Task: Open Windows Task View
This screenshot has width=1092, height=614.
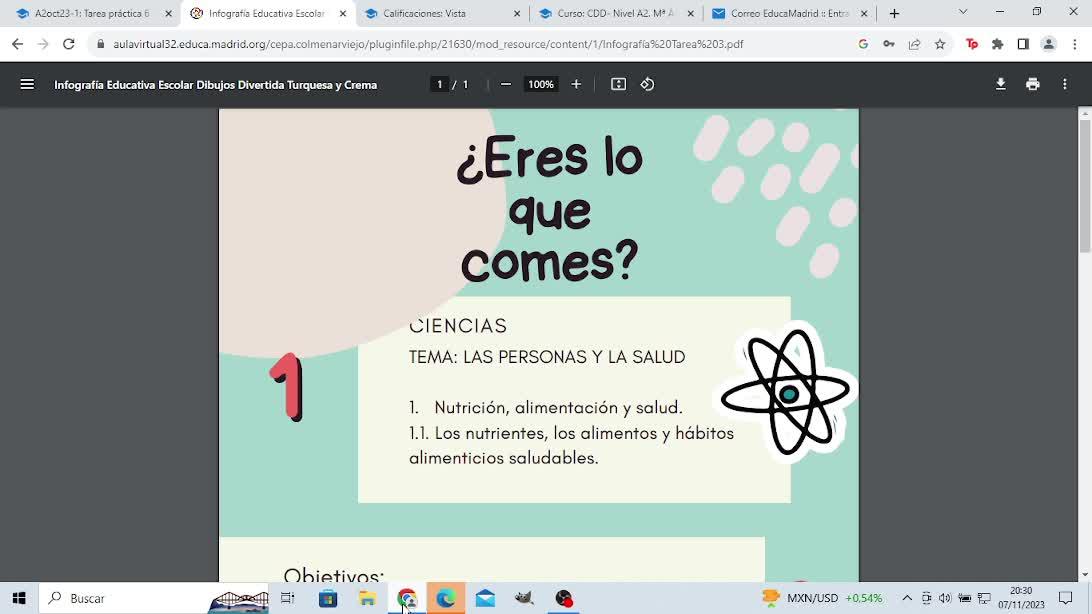Action: coord(288,598)
